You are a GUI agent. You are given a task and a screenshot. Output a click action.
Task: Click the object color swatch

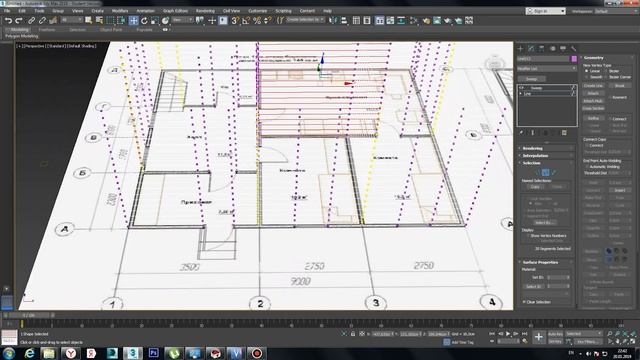[574, 59]
